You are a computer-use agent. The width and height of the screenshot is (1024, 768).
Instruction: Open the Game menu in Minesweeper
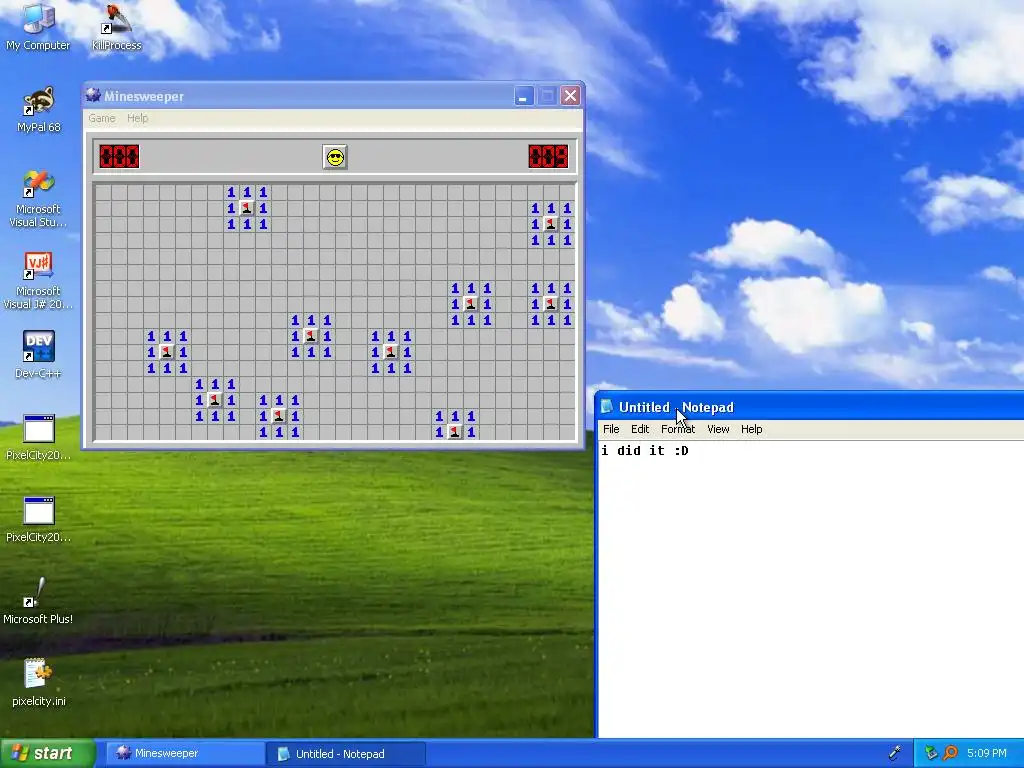click(102, 118)
